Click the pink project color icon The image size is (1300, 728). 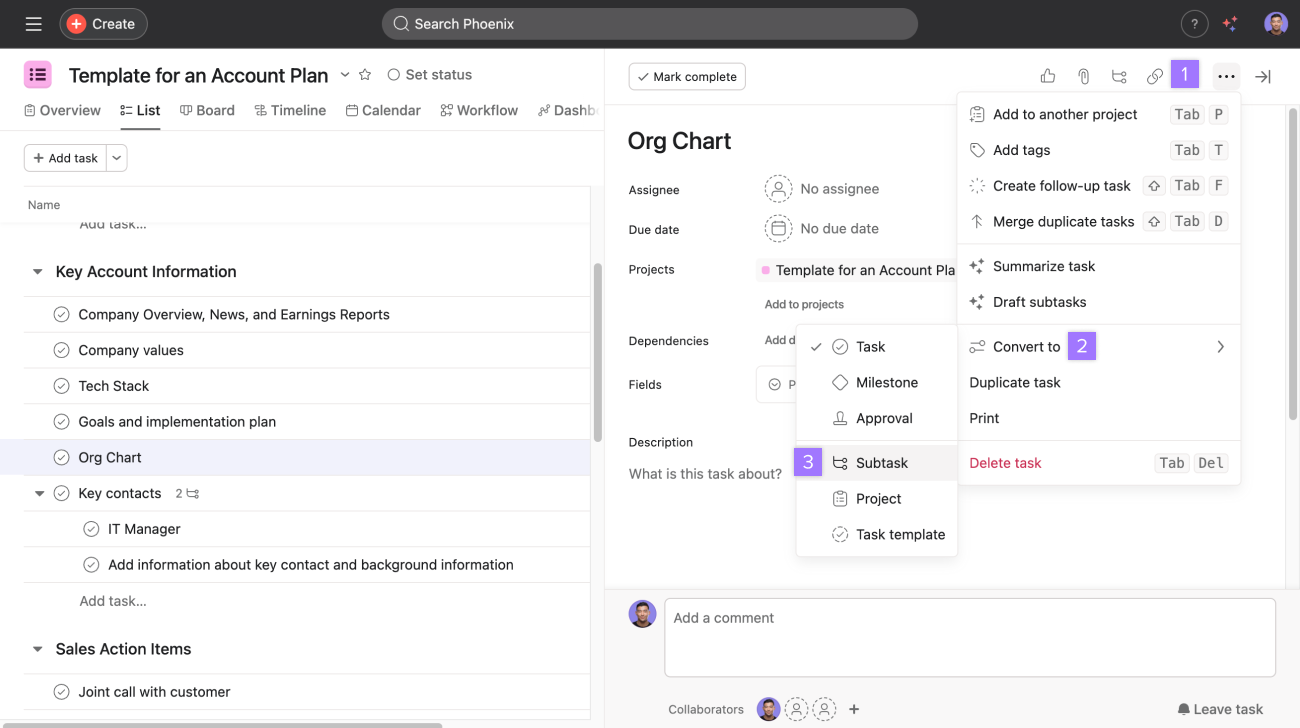38,75
